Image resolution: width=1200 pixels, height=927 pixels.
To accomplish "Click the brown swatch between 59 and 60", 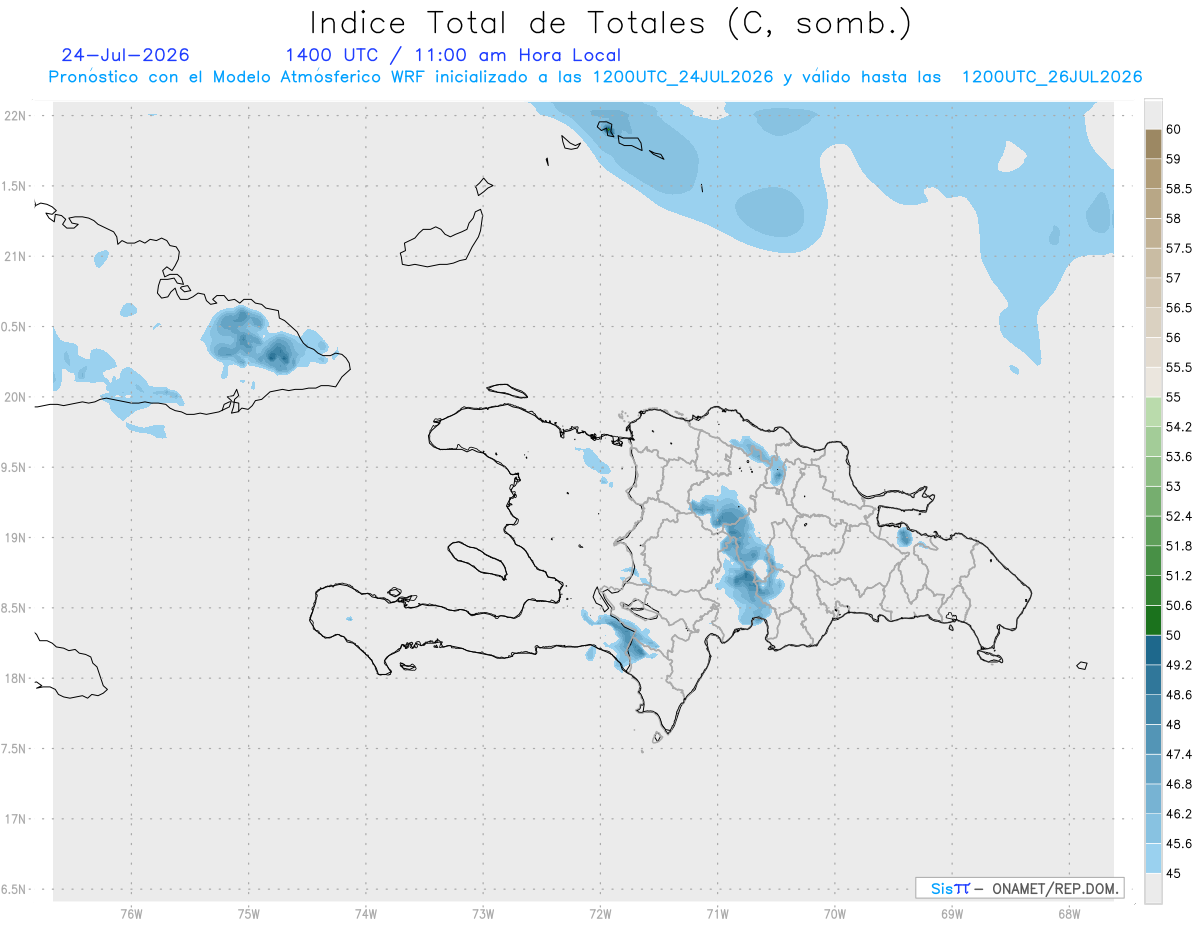I will click(1153, 144).
